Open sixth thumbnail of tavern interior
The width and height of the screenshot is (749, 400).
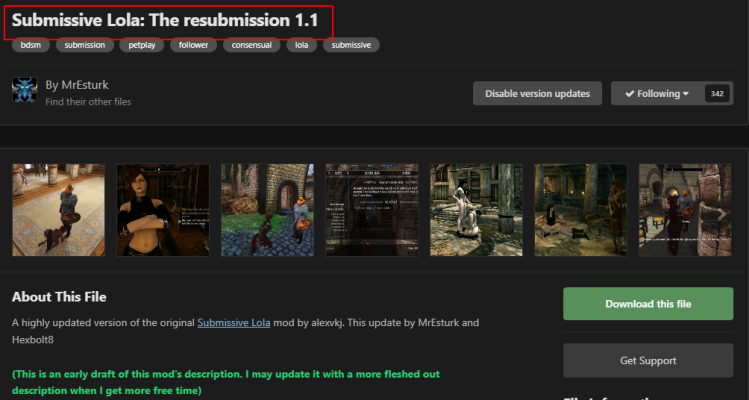(x=581, y=210)
